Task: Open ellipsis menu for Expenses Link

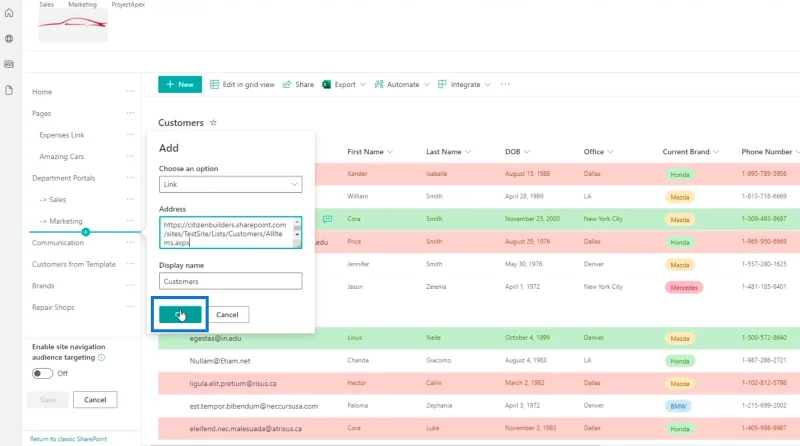Action: coord(130,134)
